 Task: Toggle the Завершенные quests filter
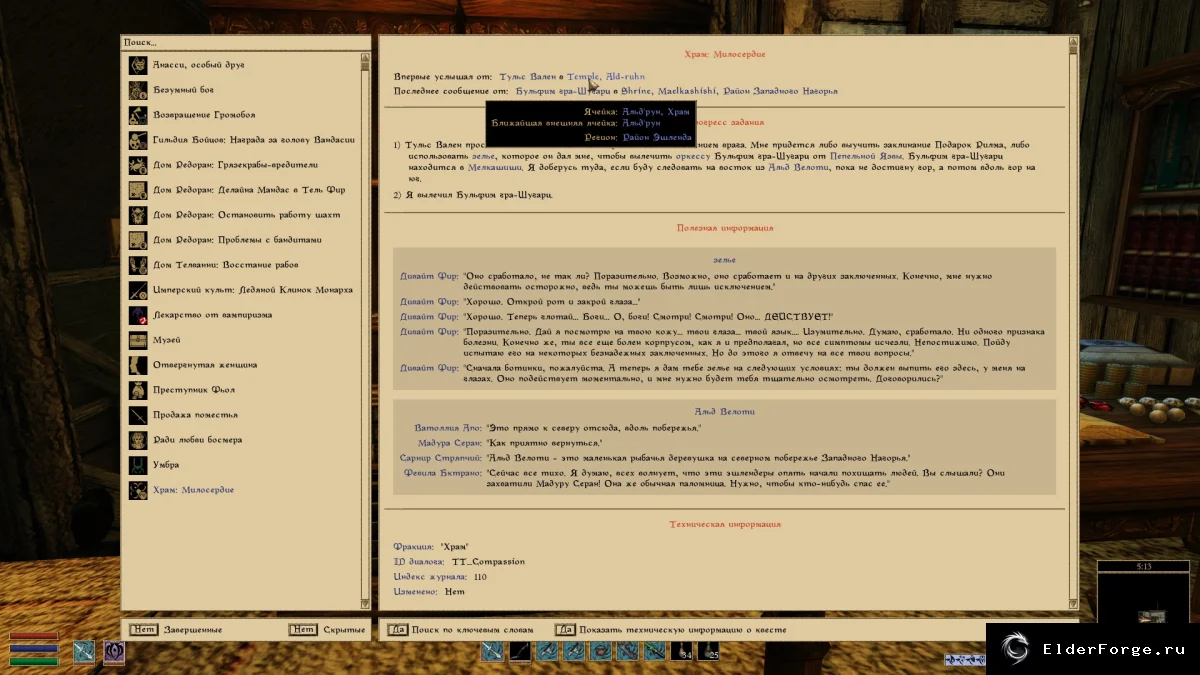point(144,630)
